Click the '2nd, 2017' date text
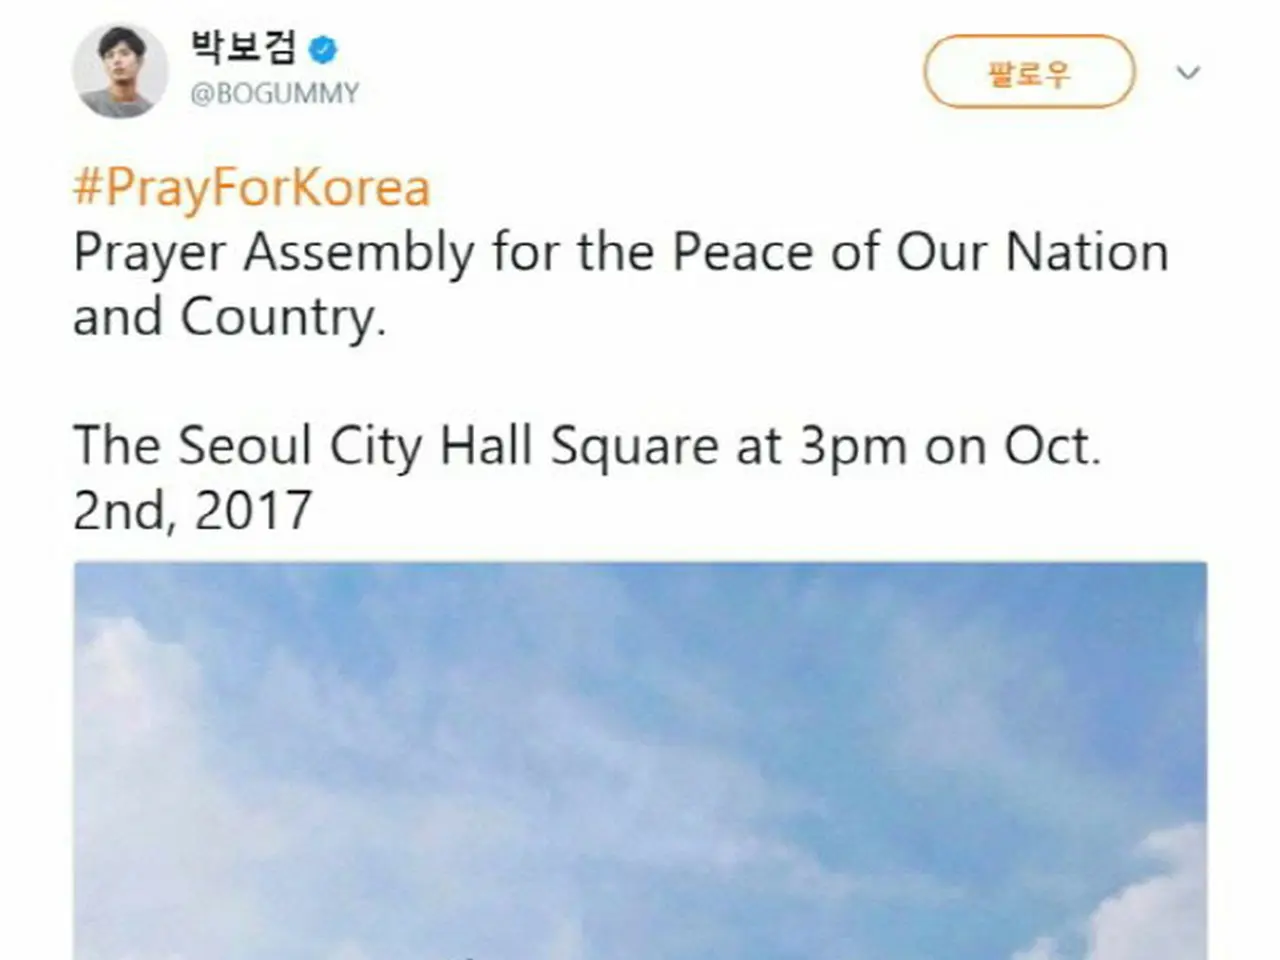This screenshot has width=1280, height=960. (192, 510)
